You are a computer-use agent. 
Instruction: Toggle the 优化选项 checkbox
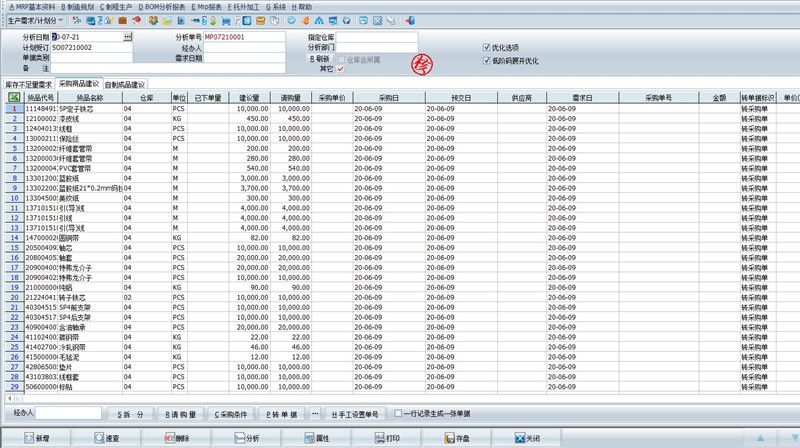click(x=486, y=48)
